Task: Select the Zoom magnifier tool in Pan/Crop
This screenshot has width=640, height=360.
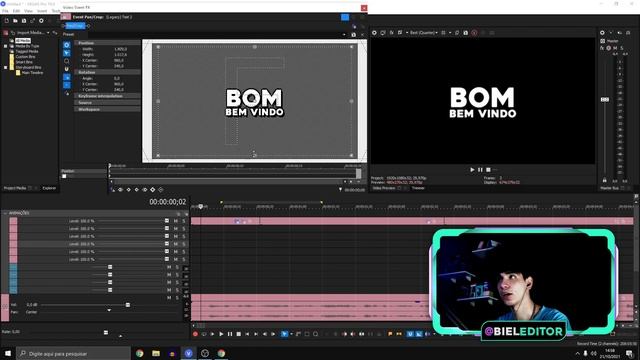Action: (67, 61)
